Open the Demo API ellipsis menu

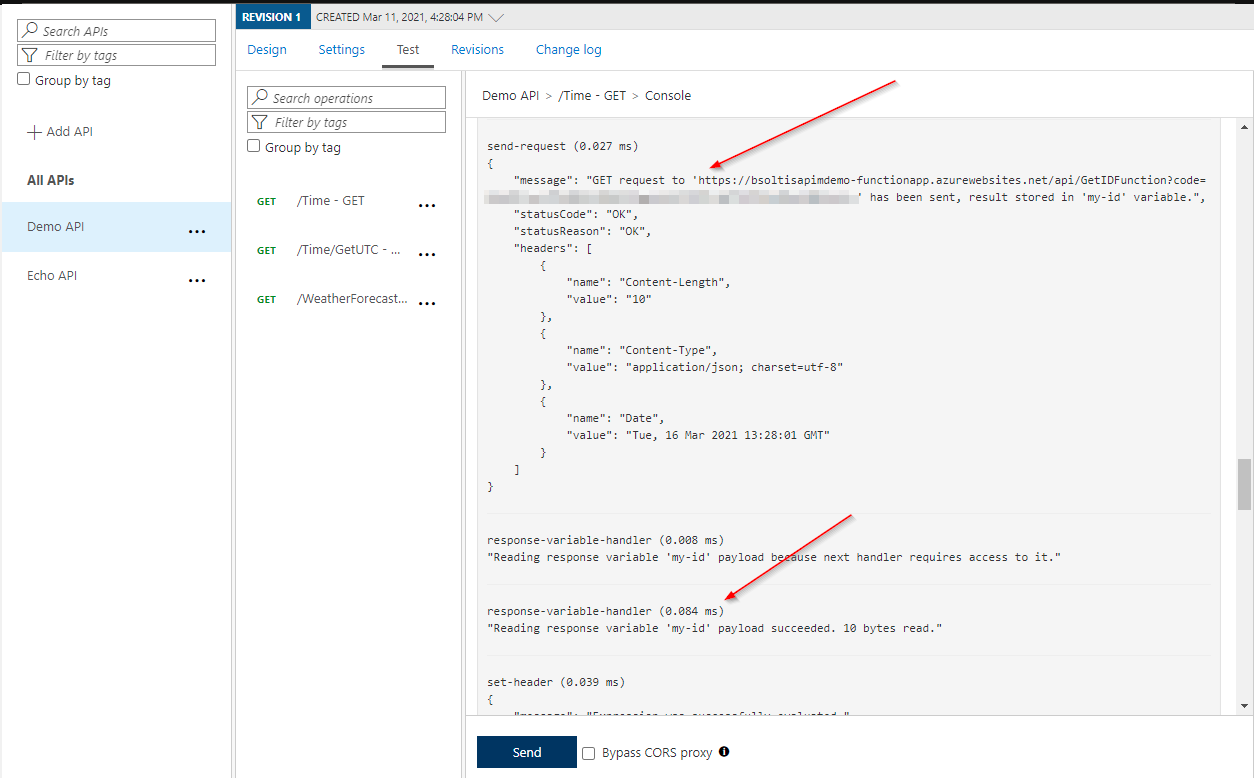click(197, 231)
